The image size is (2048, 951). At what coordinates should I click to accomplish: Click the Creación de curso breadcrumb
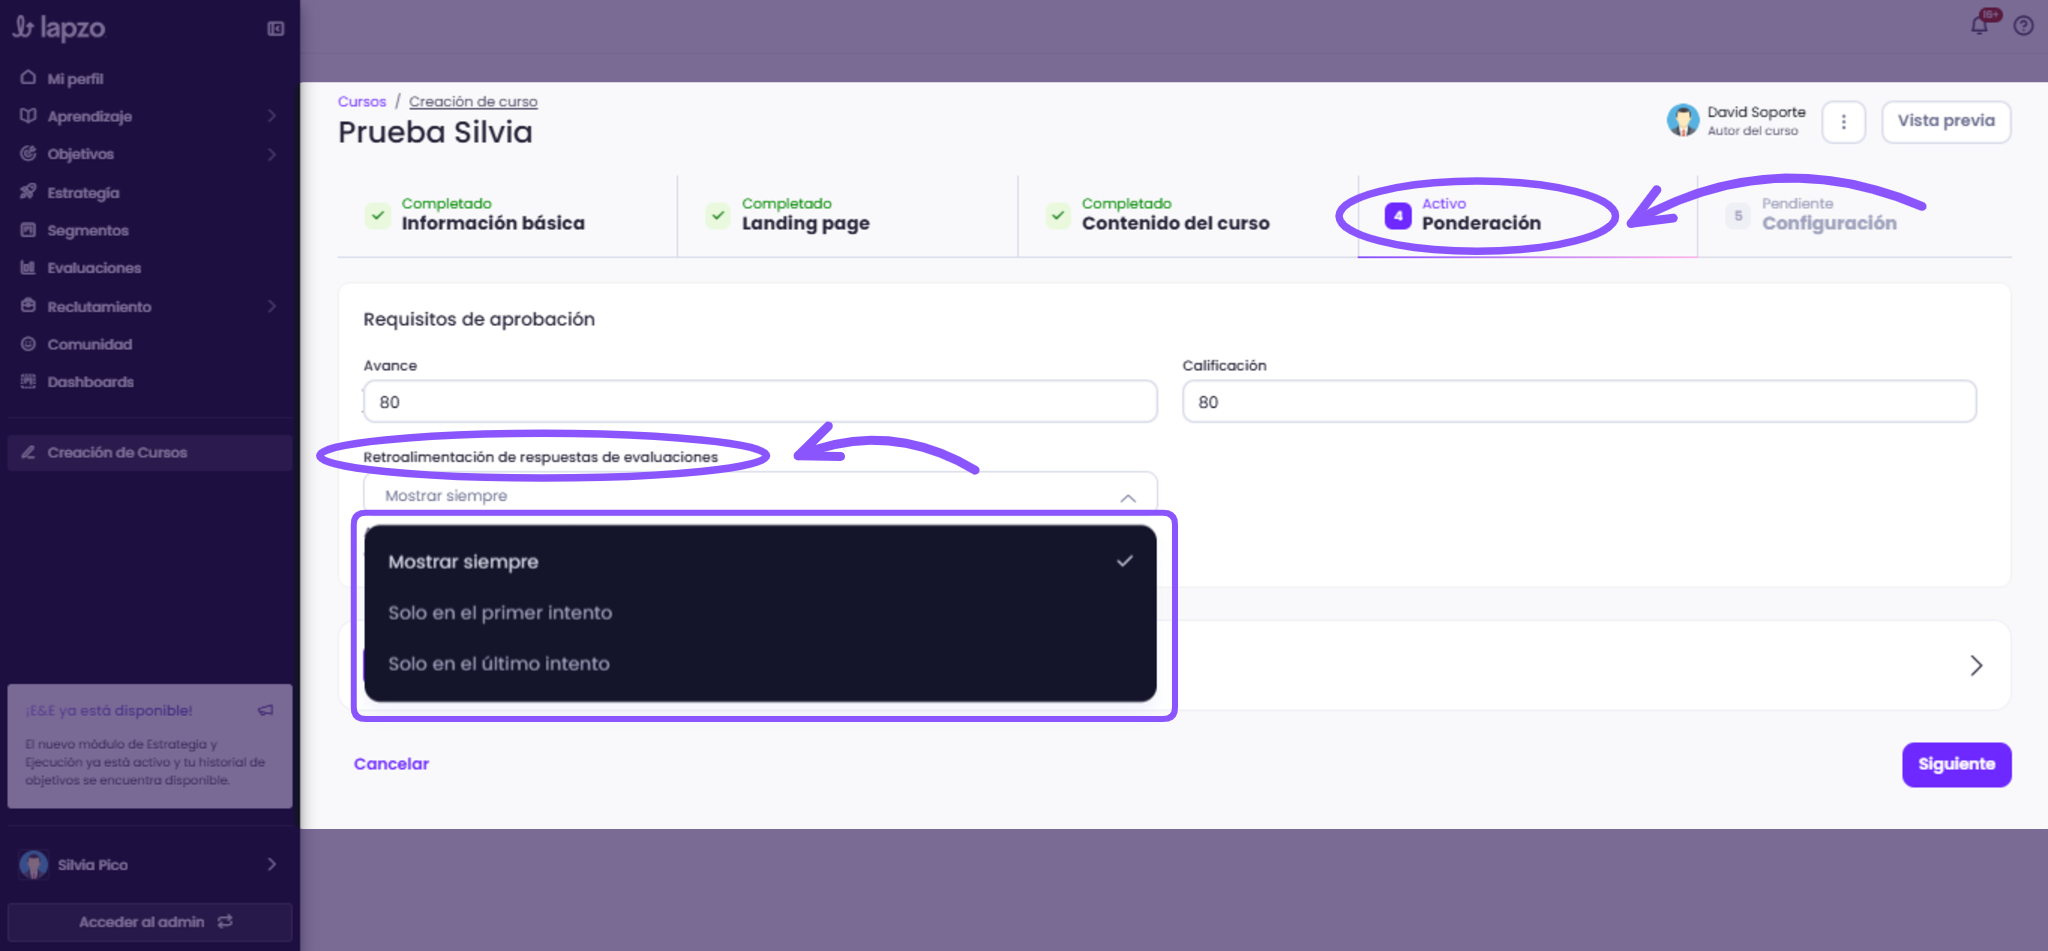[473, 102]
